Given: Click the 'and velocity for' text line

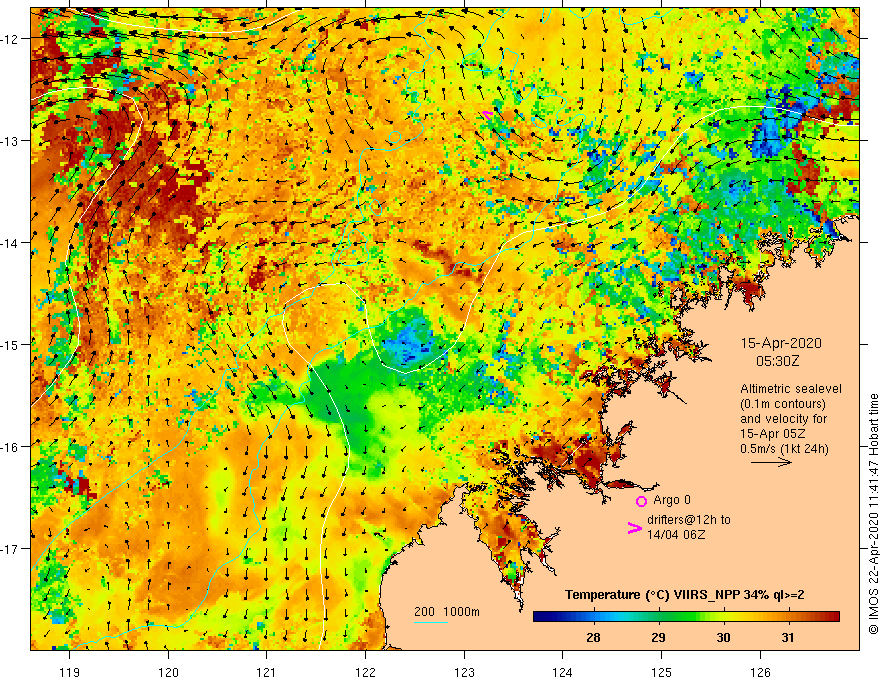Looking at the screenshot, I should click(x=783, y=419).
